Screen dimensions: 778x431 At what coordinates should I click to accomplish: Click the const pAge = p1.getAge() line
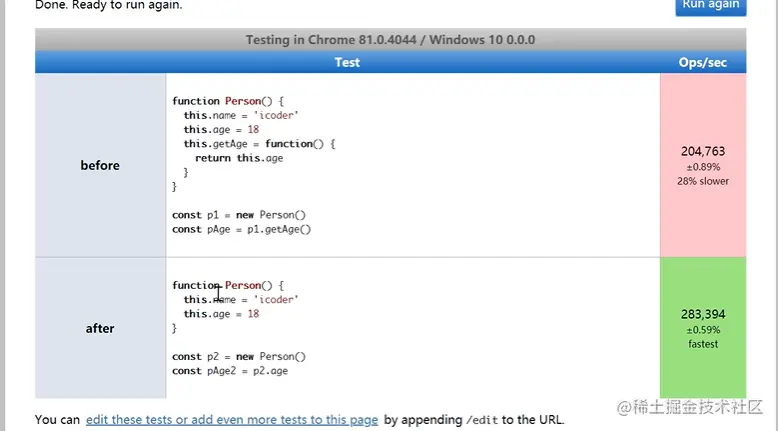tap(241, 229)
